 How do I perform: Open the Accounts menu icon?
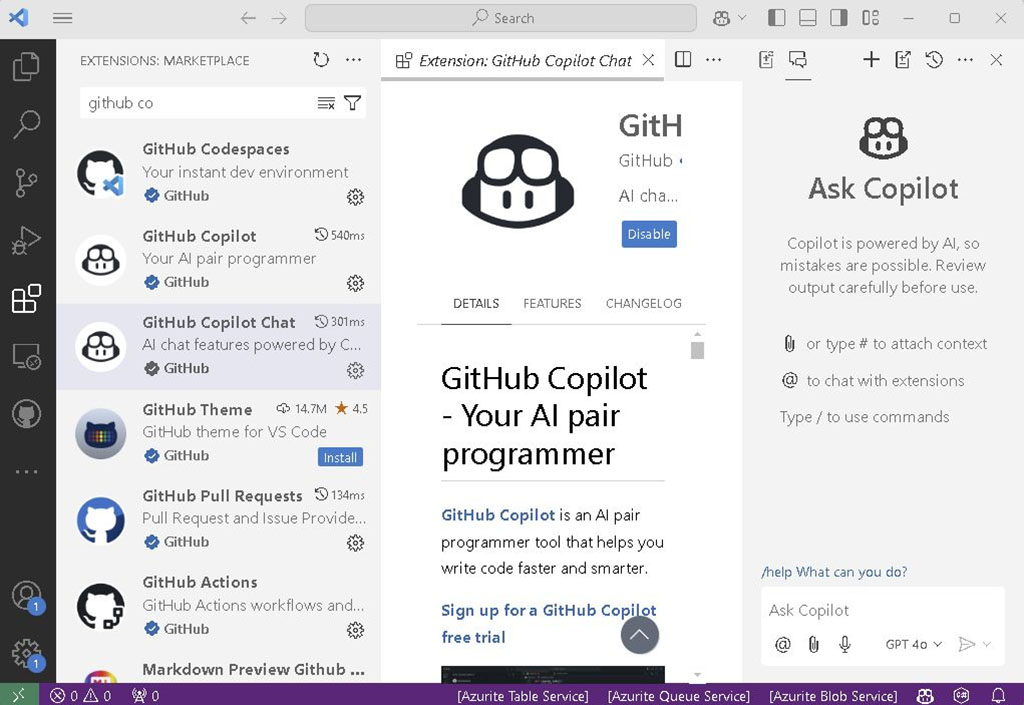(x=26, y=596)
